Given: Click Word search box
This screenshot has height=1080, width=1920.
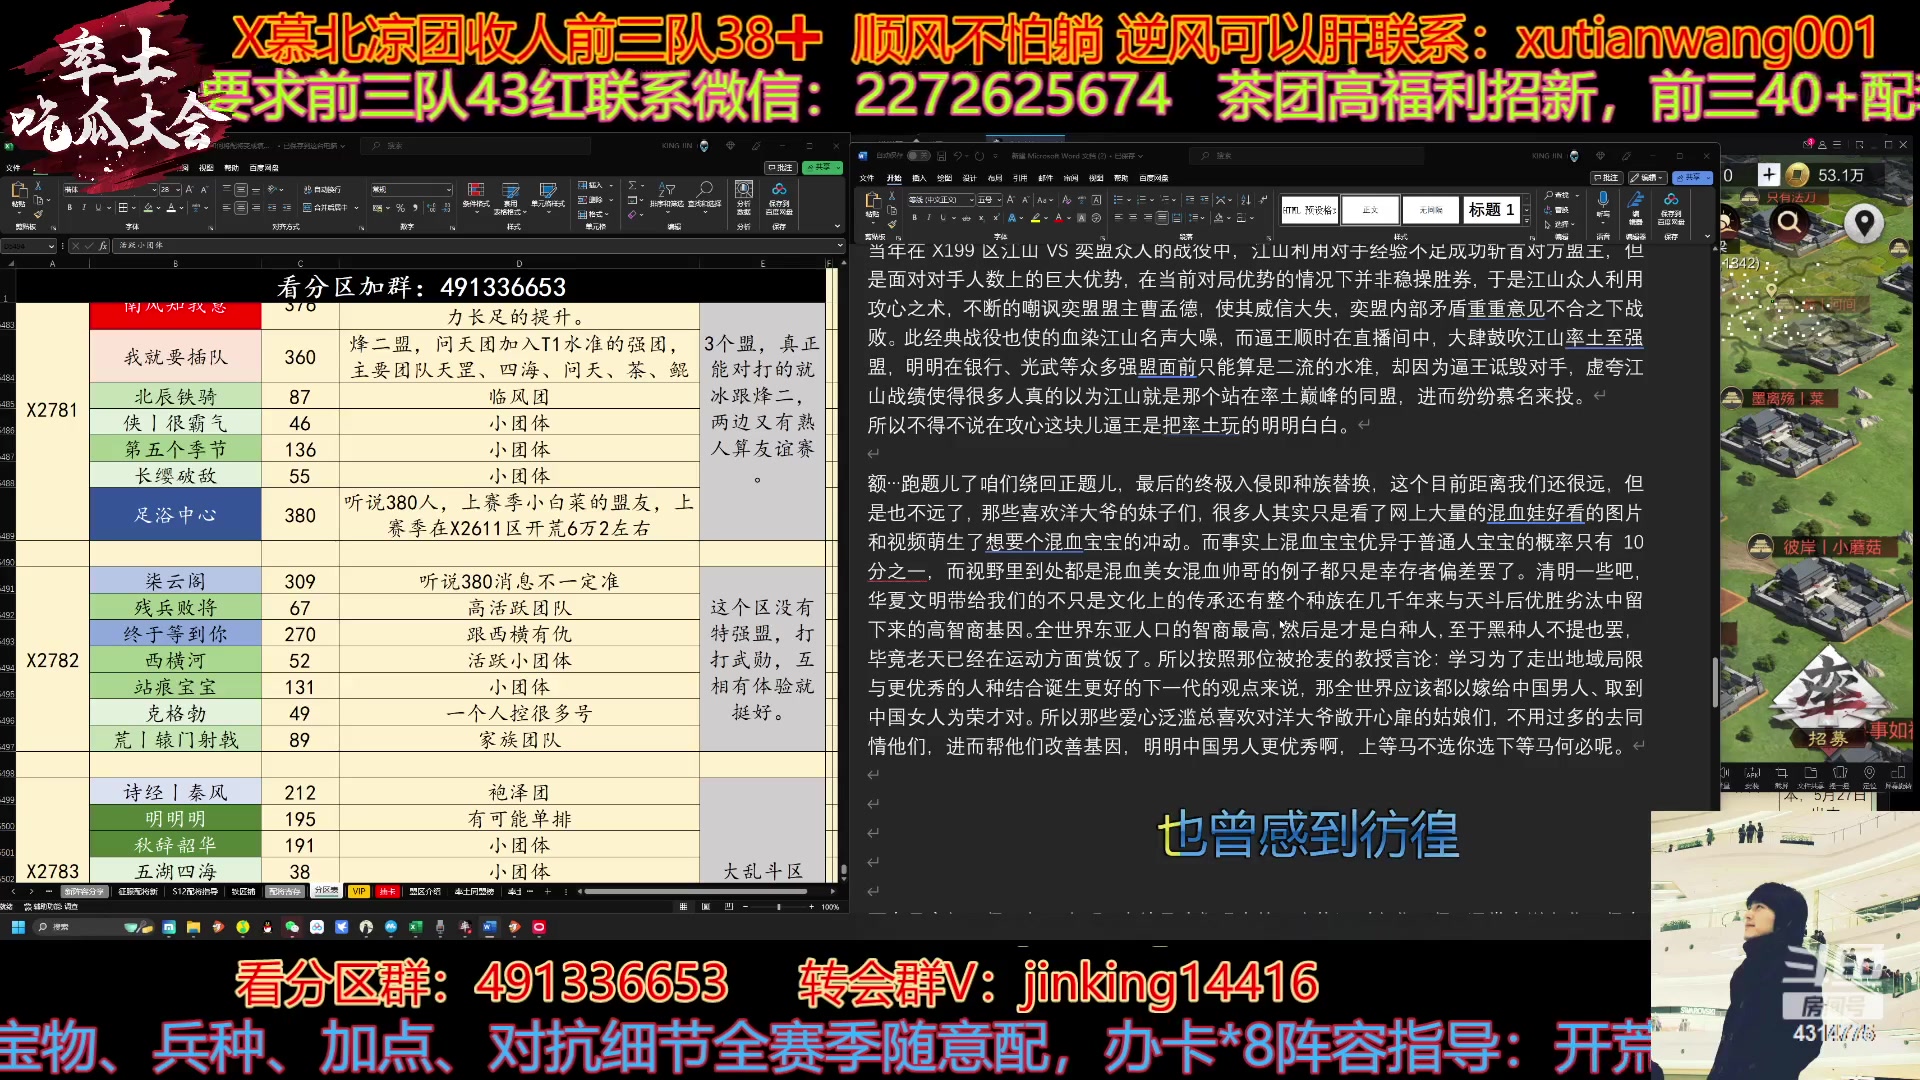Looking at the screenshot, I should pyautogui.click(x=1305, y=156).
